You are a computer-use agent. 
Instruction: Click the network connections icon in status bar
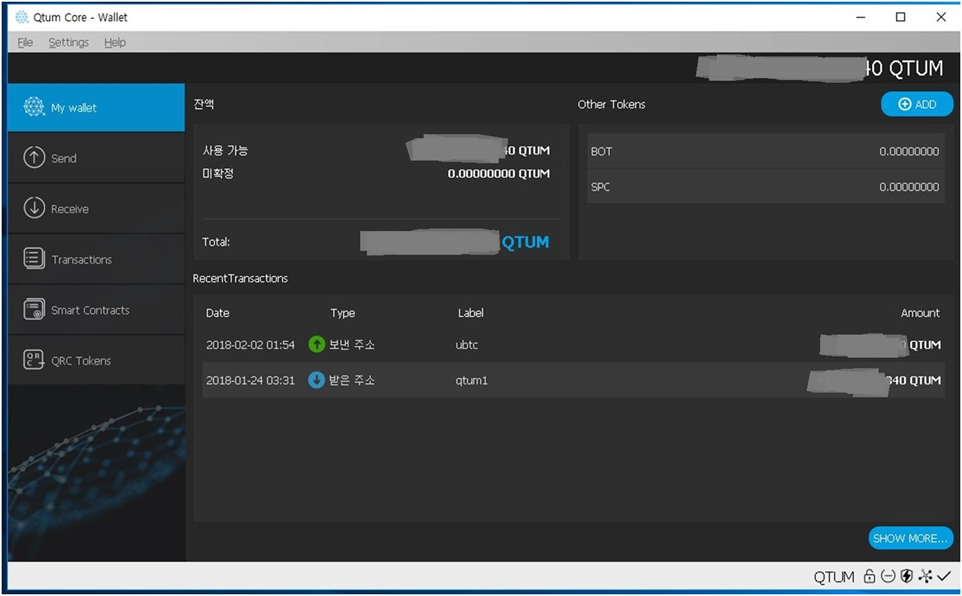[925, 576]
